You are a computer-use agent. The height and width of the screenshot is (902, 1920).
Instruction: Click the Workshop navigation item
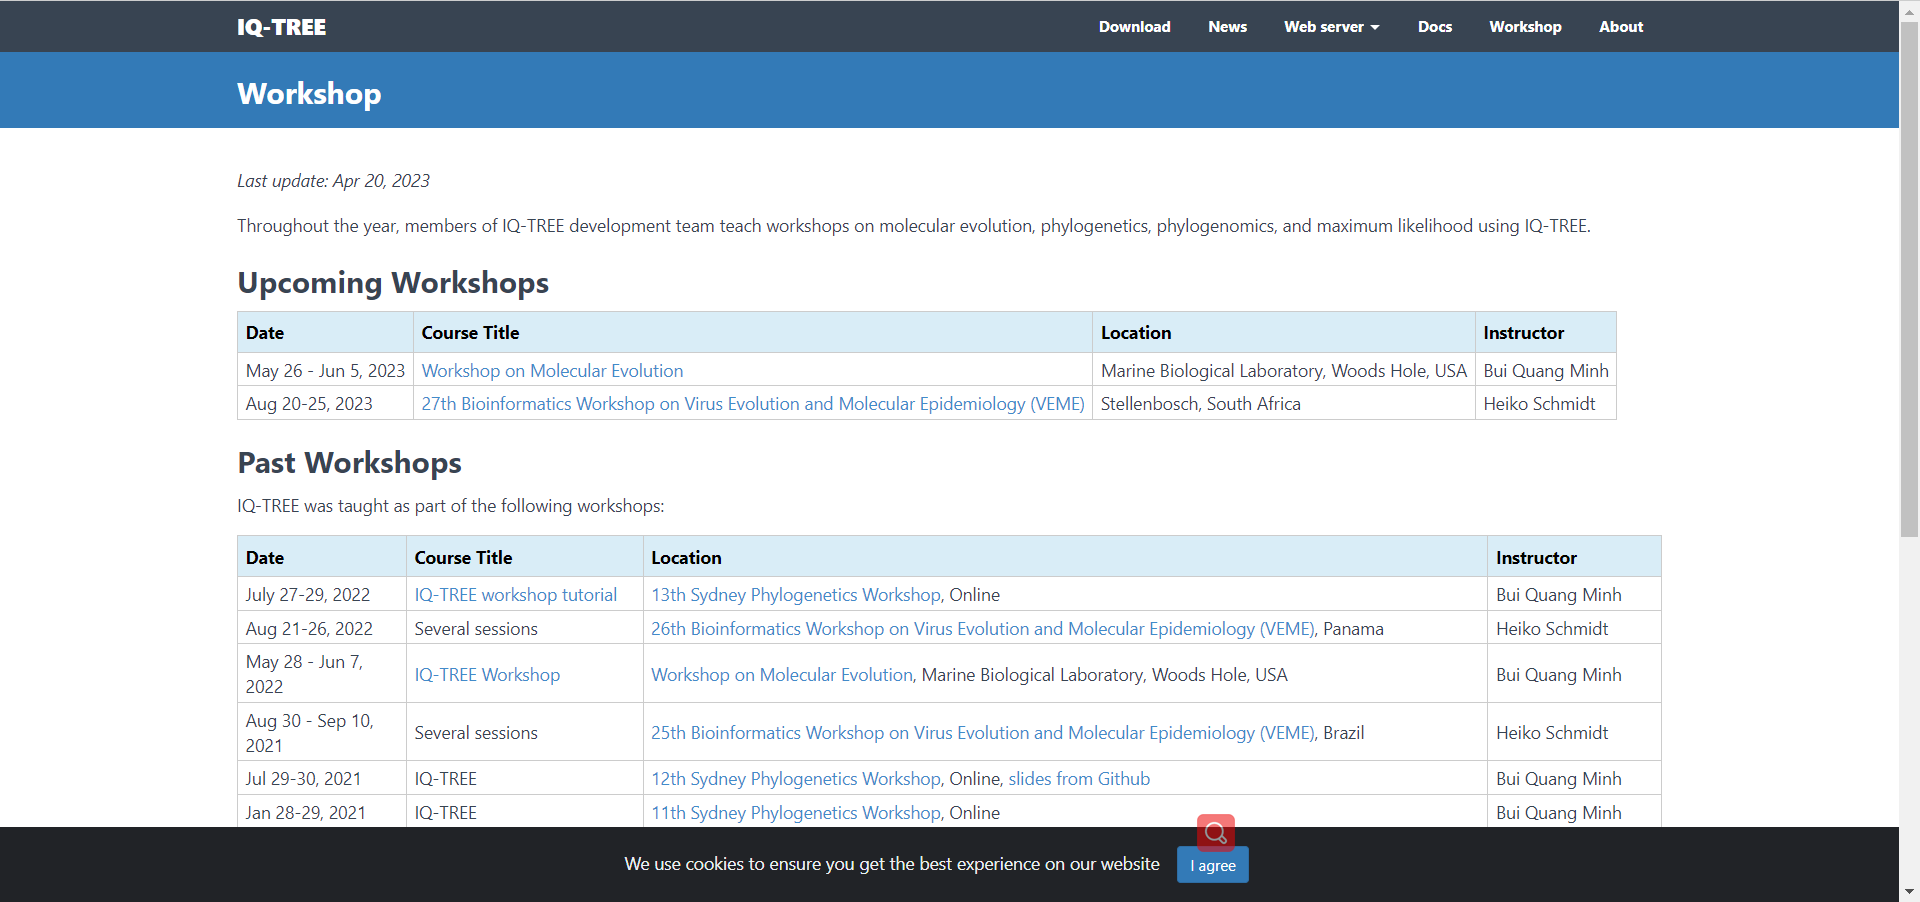tap(1525, 27)
